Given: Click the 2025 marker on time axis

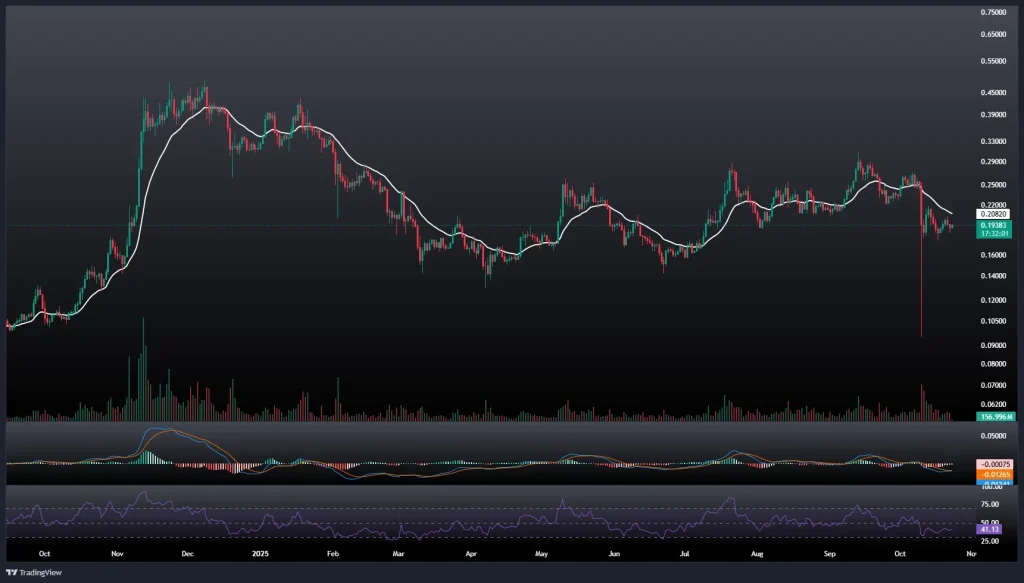Looking at the screenshot, I should click(260, 552).
